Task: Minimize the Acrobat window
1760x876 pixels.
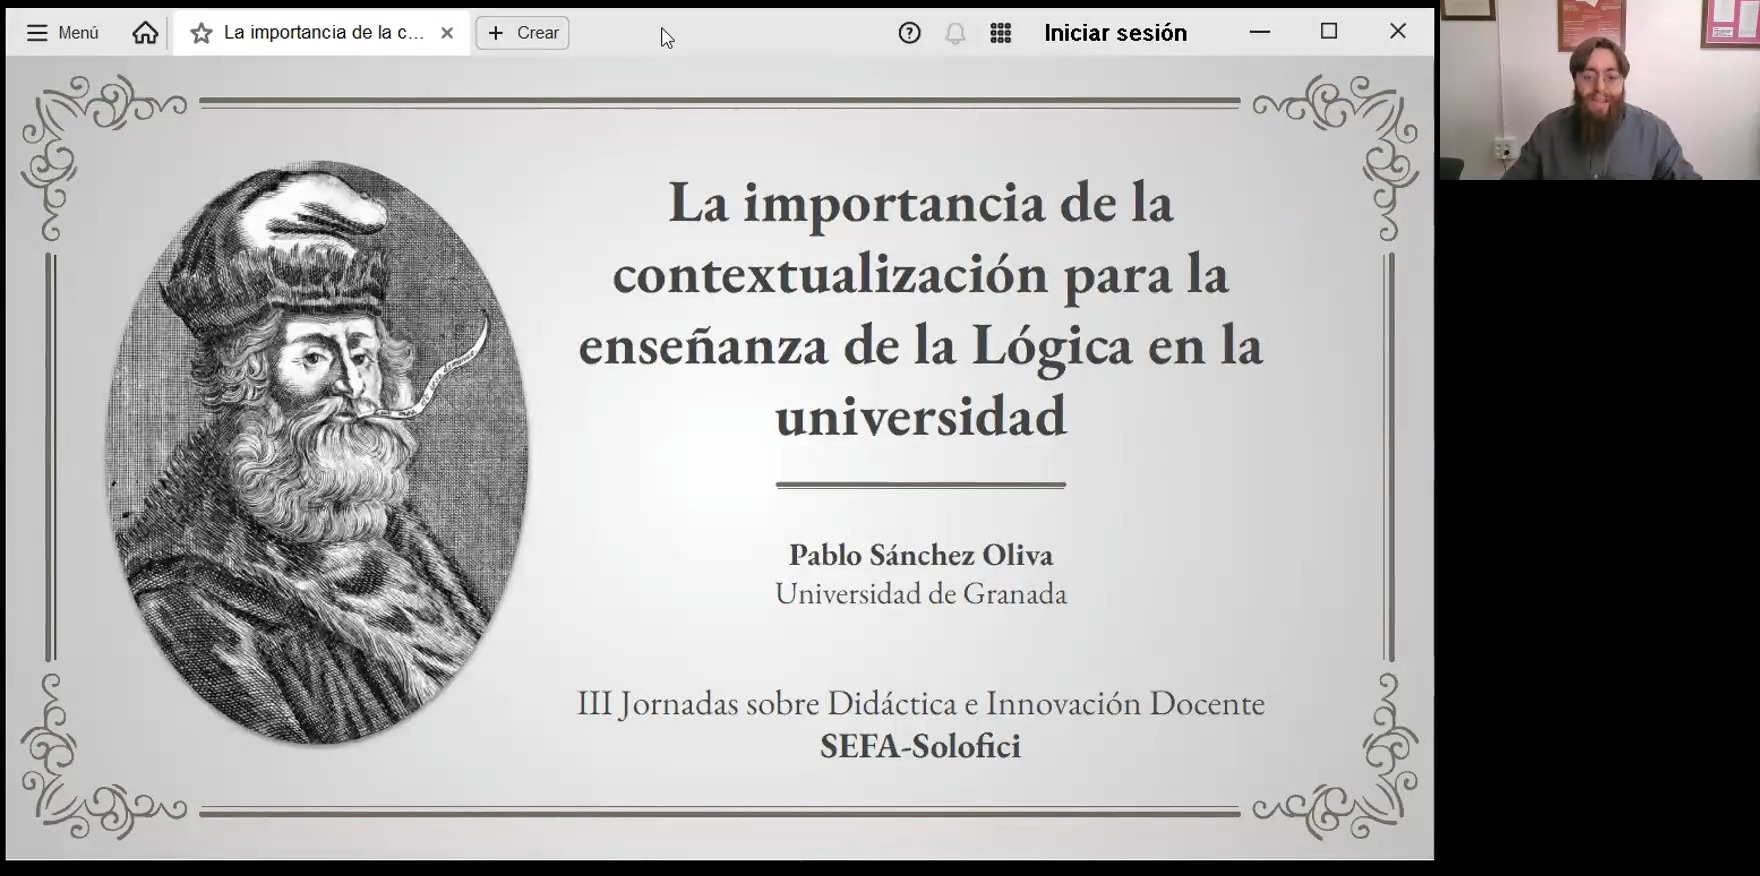Action: [x=1260, y=32]
